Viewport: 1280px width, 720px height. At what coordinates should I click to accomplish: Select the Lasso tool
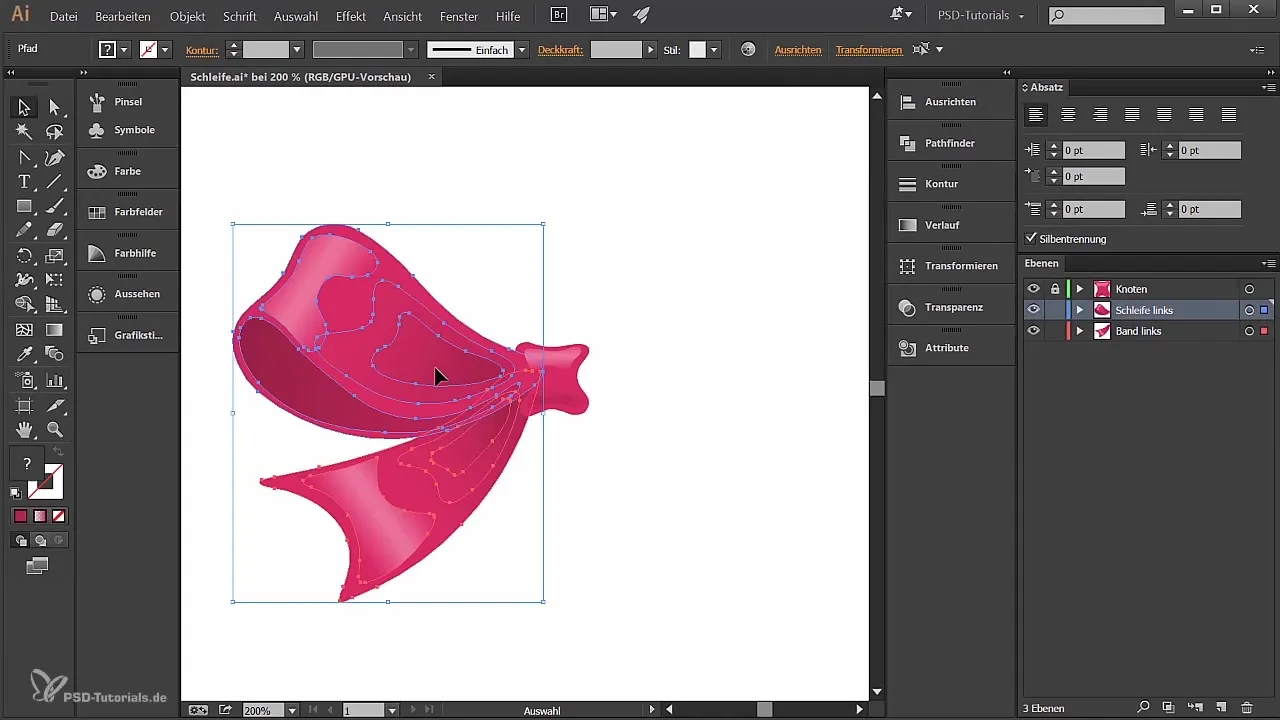[55, 132]
